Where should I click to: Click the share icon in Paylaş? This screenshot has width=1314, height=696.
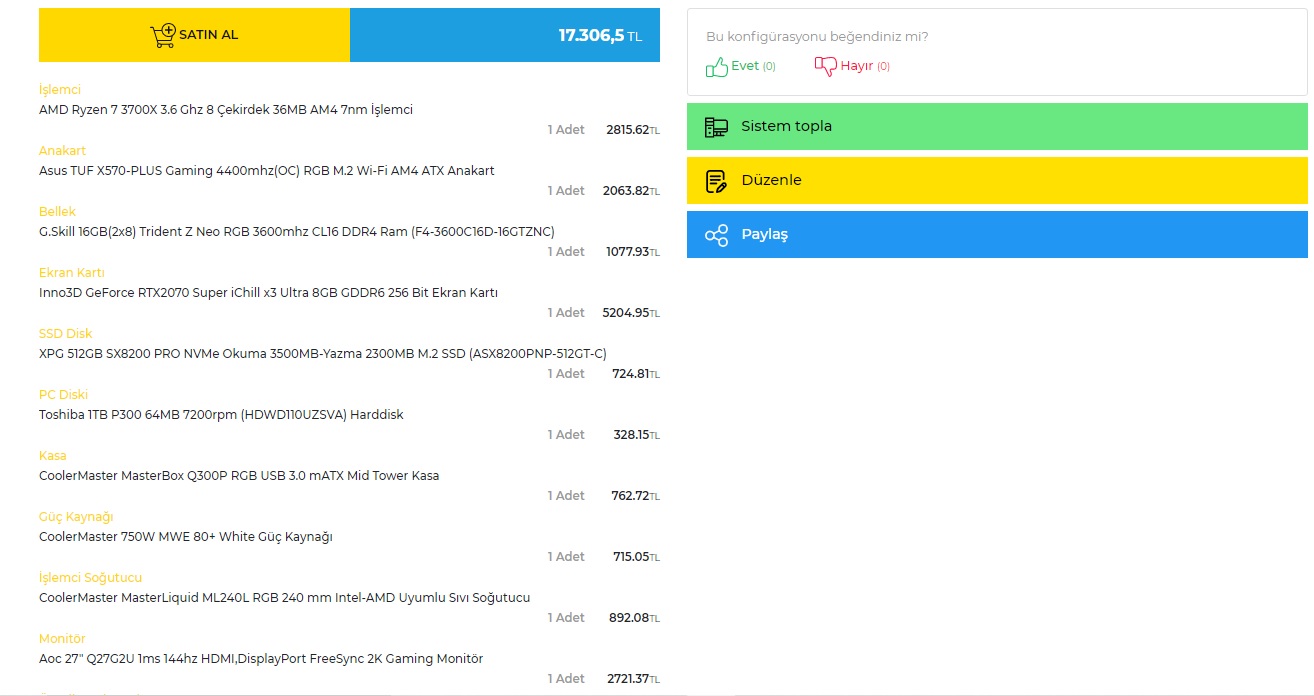point(716,235)
